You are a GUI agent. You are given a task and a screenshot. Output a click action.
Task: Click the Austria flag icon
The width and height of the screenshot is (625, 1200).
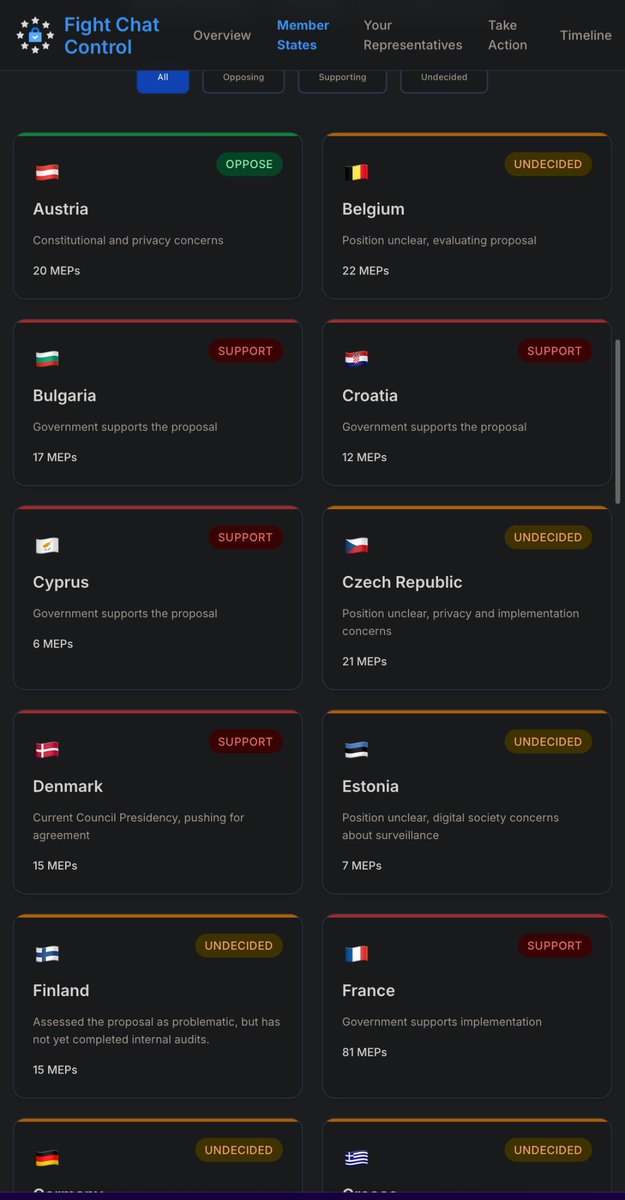[x=47, y=172]
